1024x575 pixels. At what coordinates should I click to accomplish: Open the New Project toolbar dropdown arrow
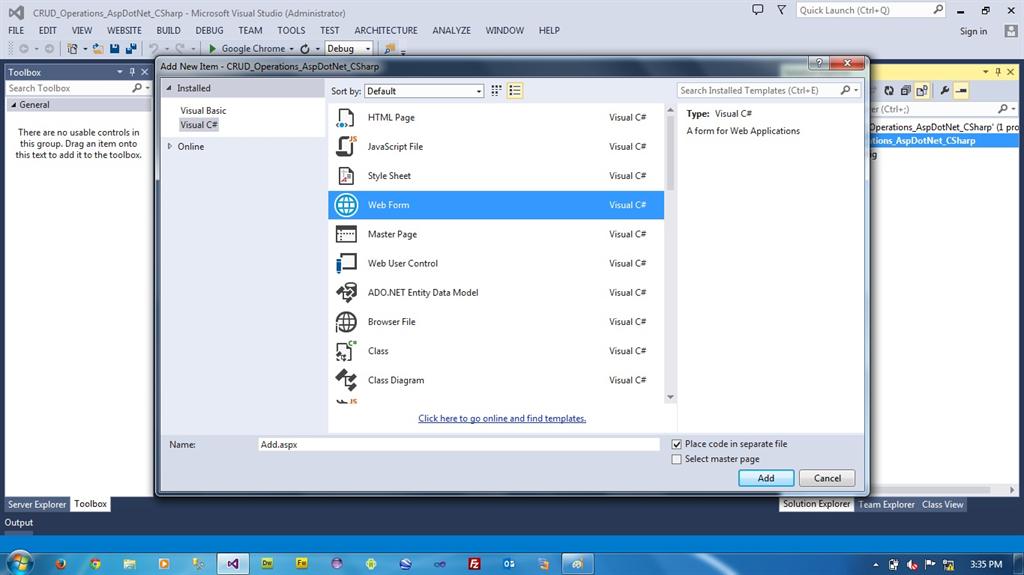(85, 49)
